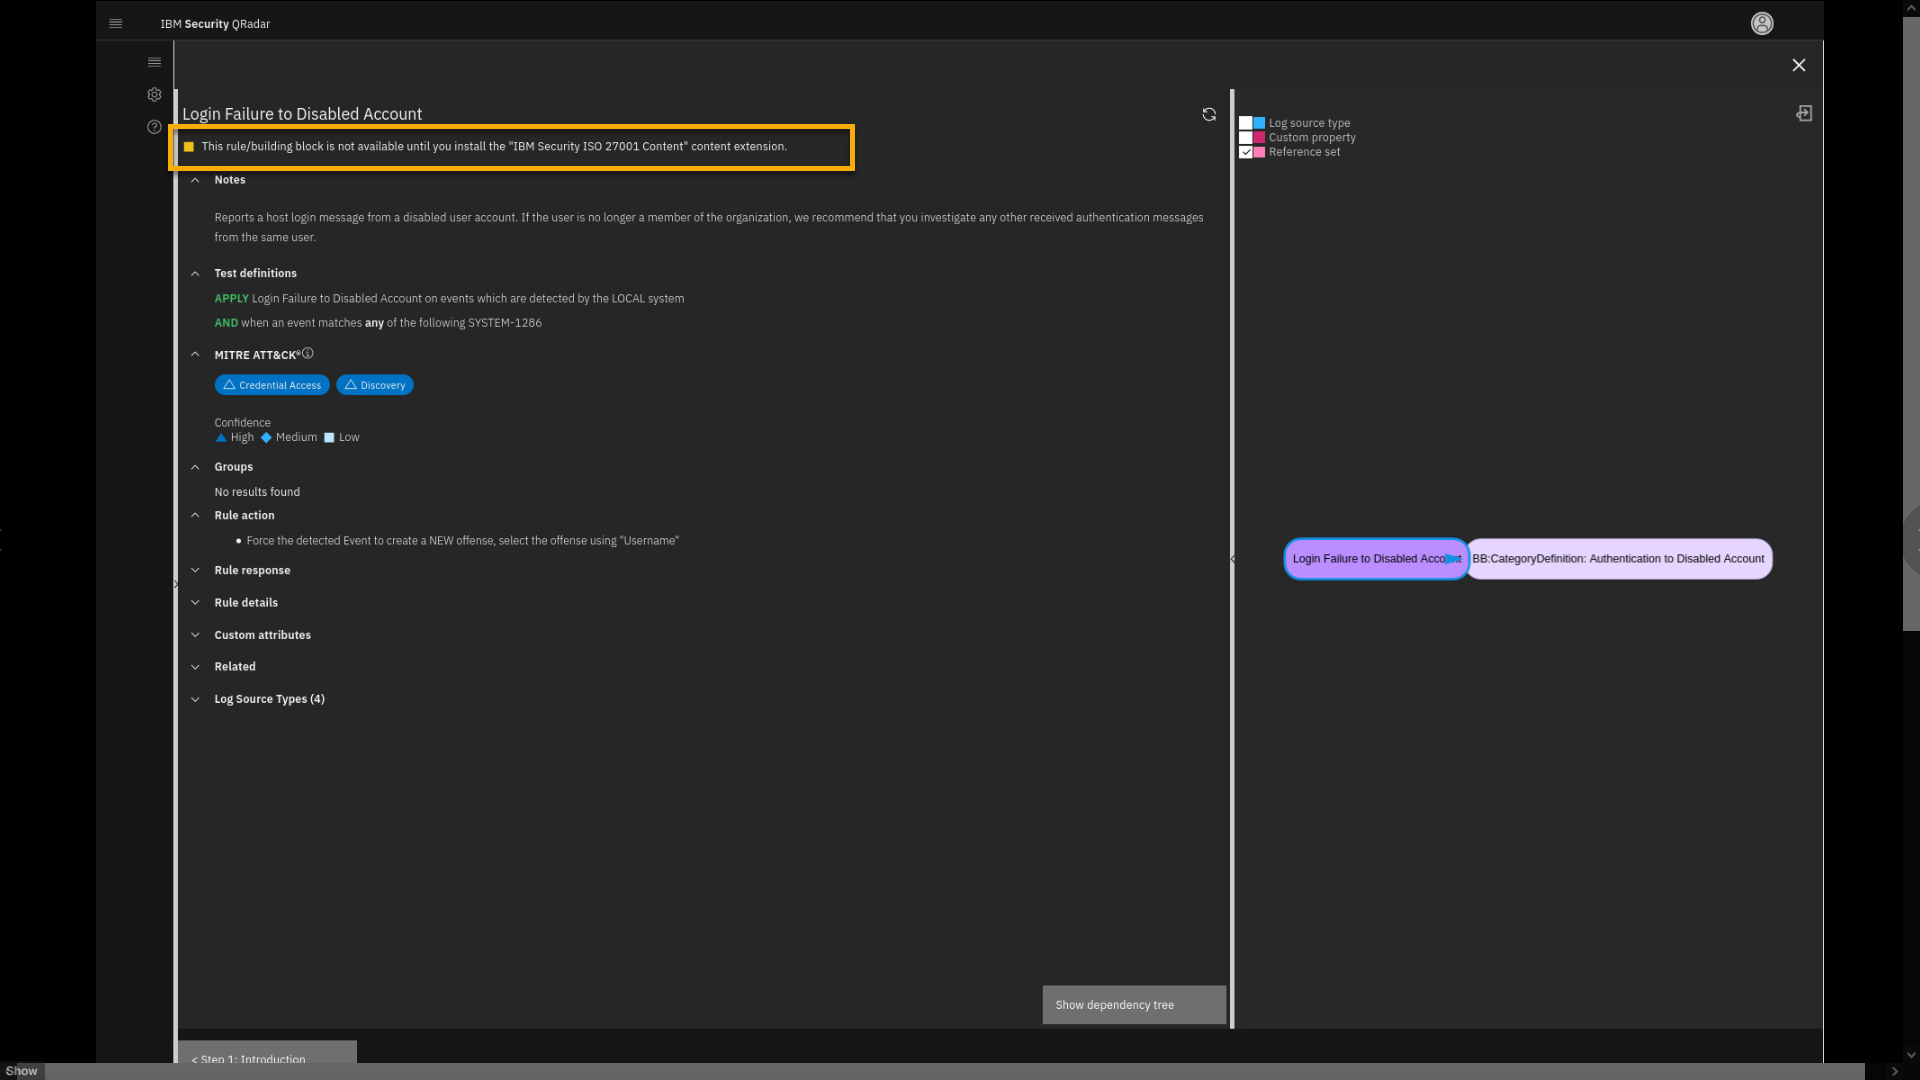Select the Credential Access tactic tag
Screen dimensions: 1920x1080
pos(271,385)
